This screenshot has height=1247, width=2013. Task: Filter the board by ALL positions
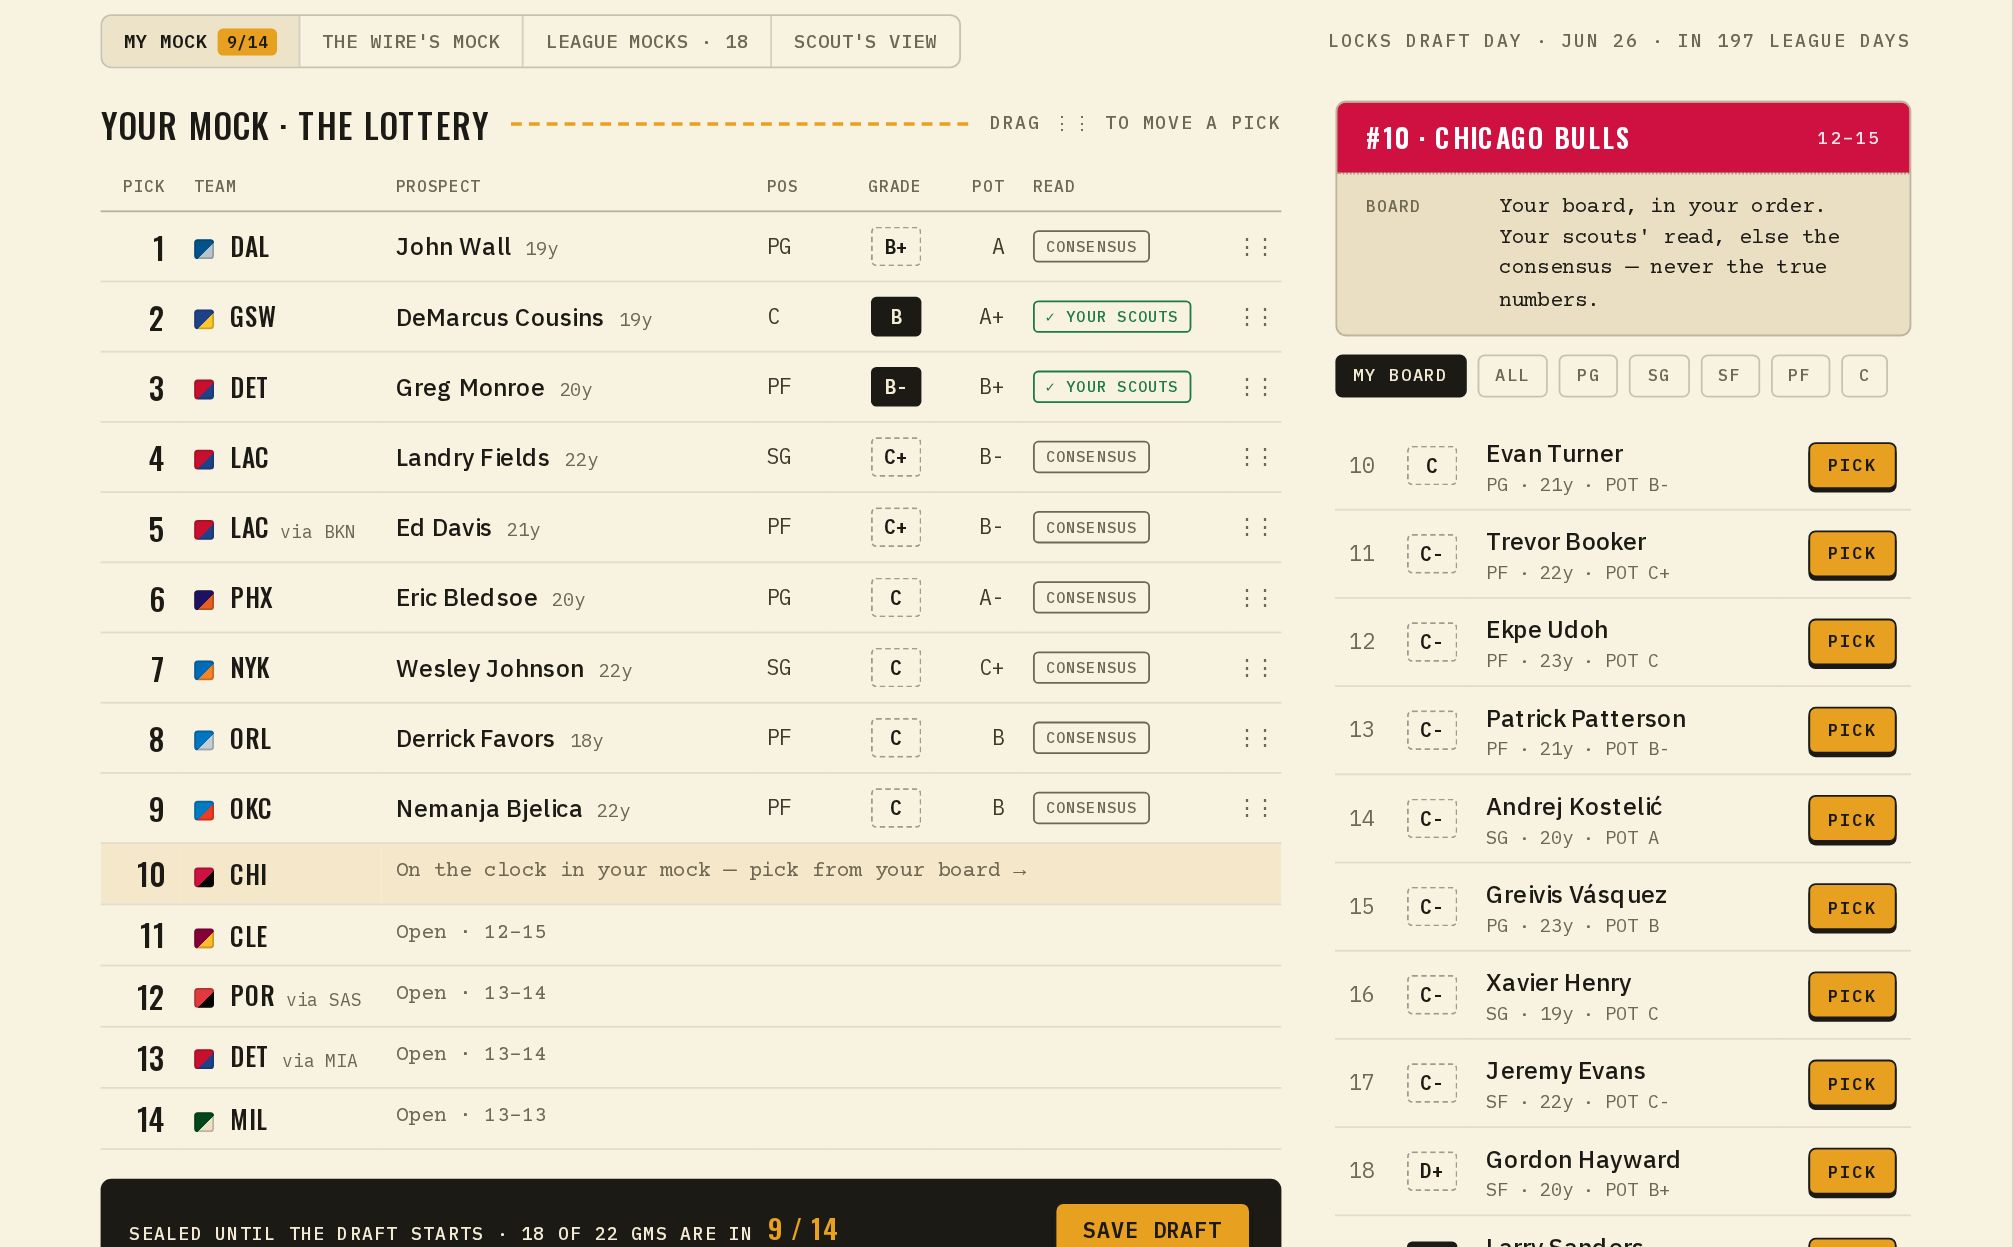click(x=1512, y=376)
